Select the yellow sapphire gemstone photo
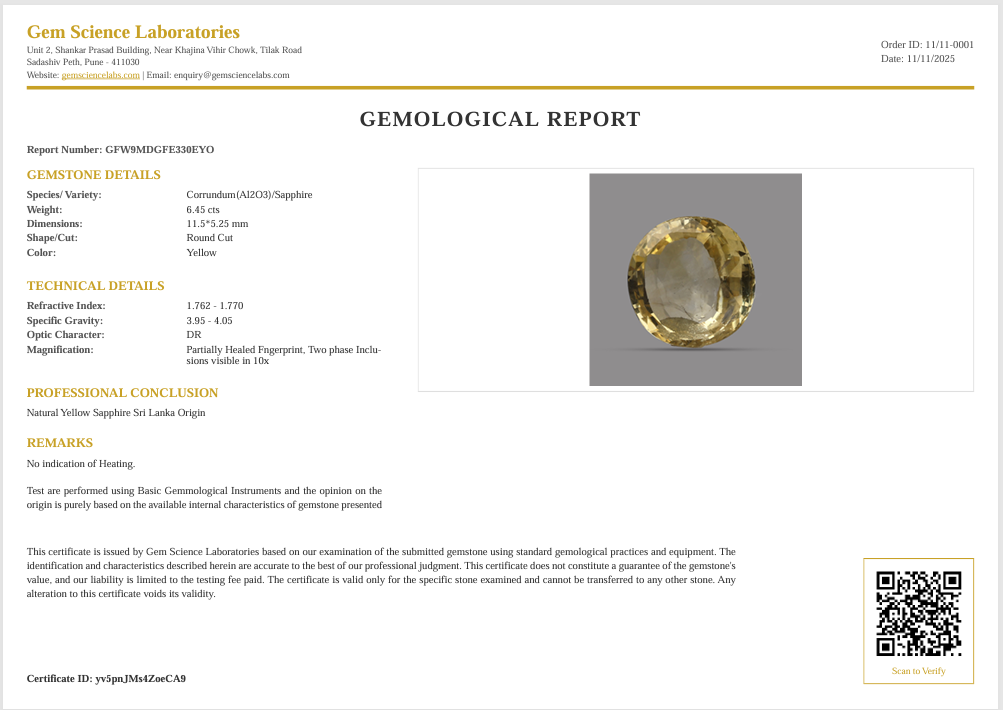 [695, 279]
